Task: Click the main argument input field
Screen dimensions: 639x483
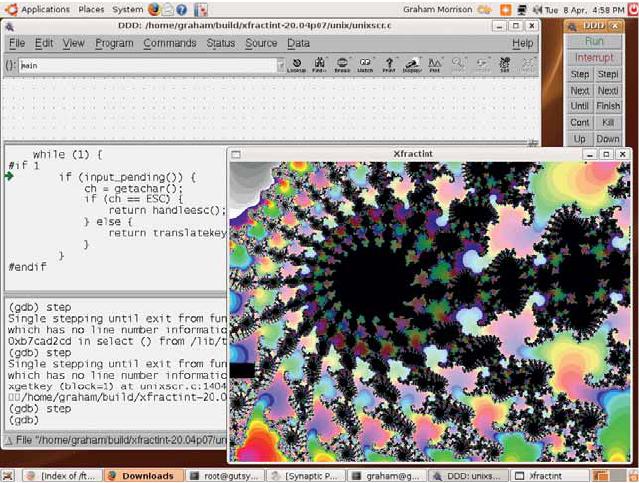Action: click(x=148, y=65)
